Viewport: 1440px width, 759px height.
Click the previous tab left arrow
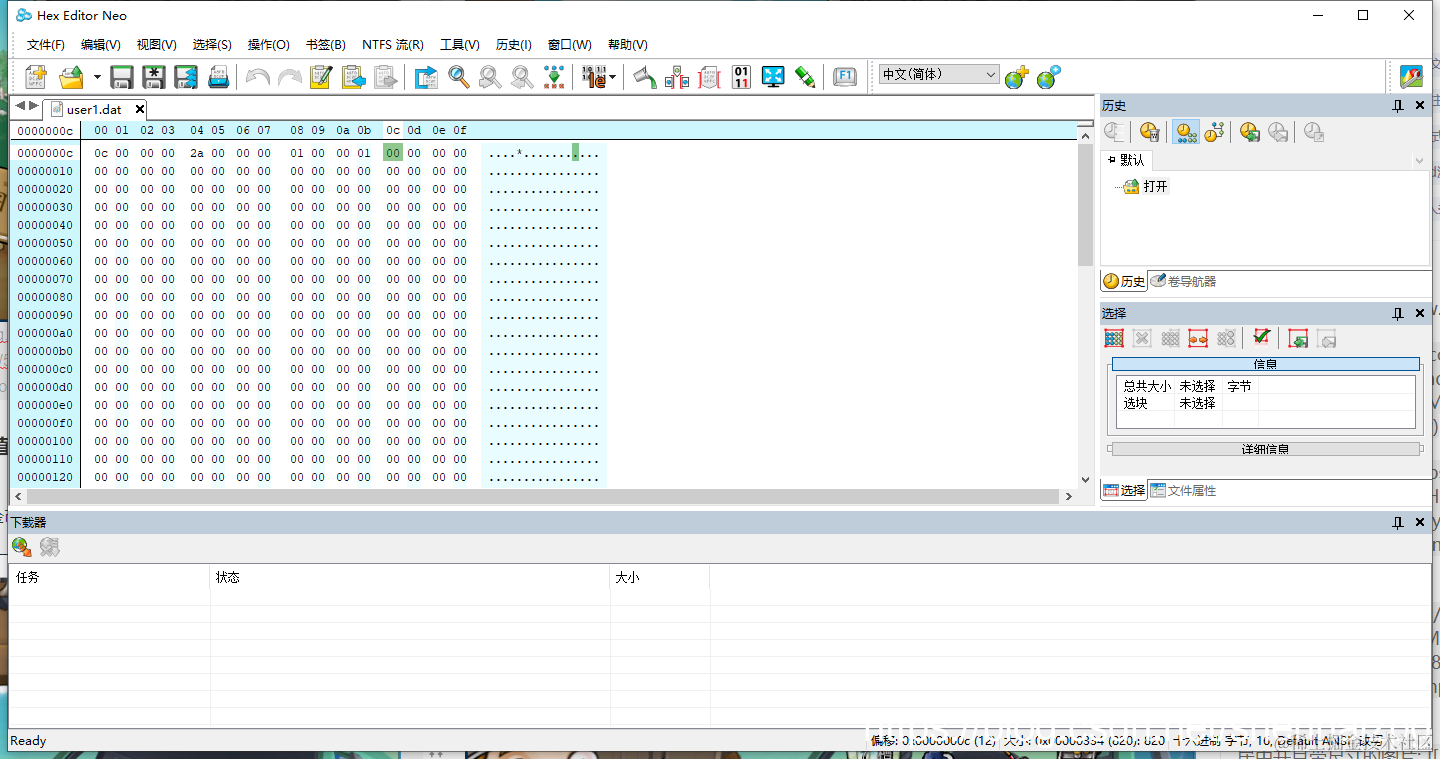(20, 106)
